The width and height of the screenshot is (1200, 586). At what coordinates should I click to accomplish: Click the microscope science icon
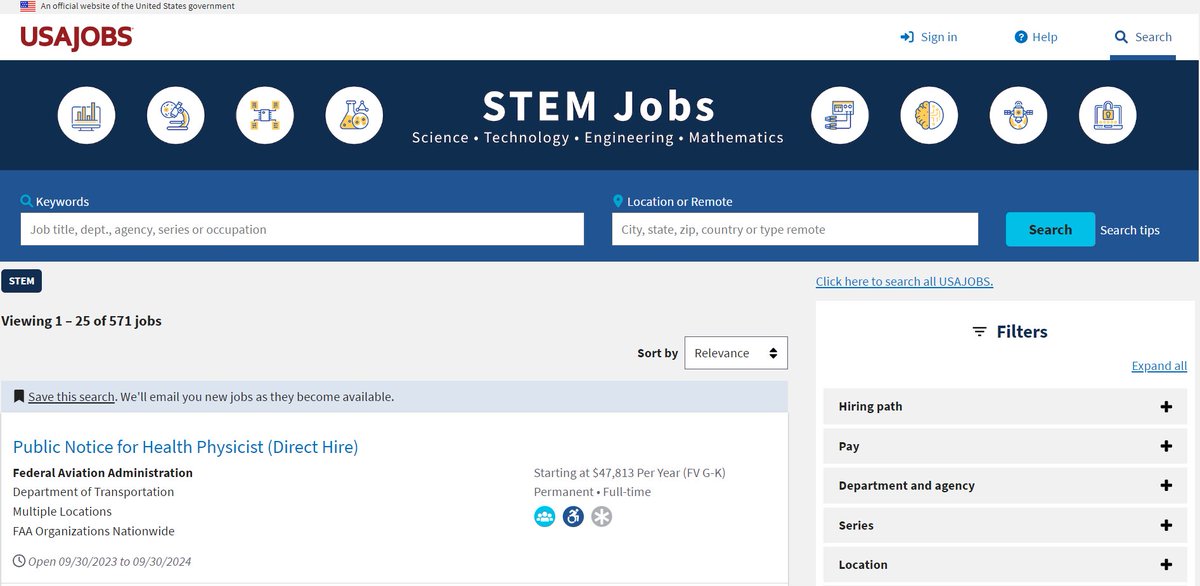176,116
